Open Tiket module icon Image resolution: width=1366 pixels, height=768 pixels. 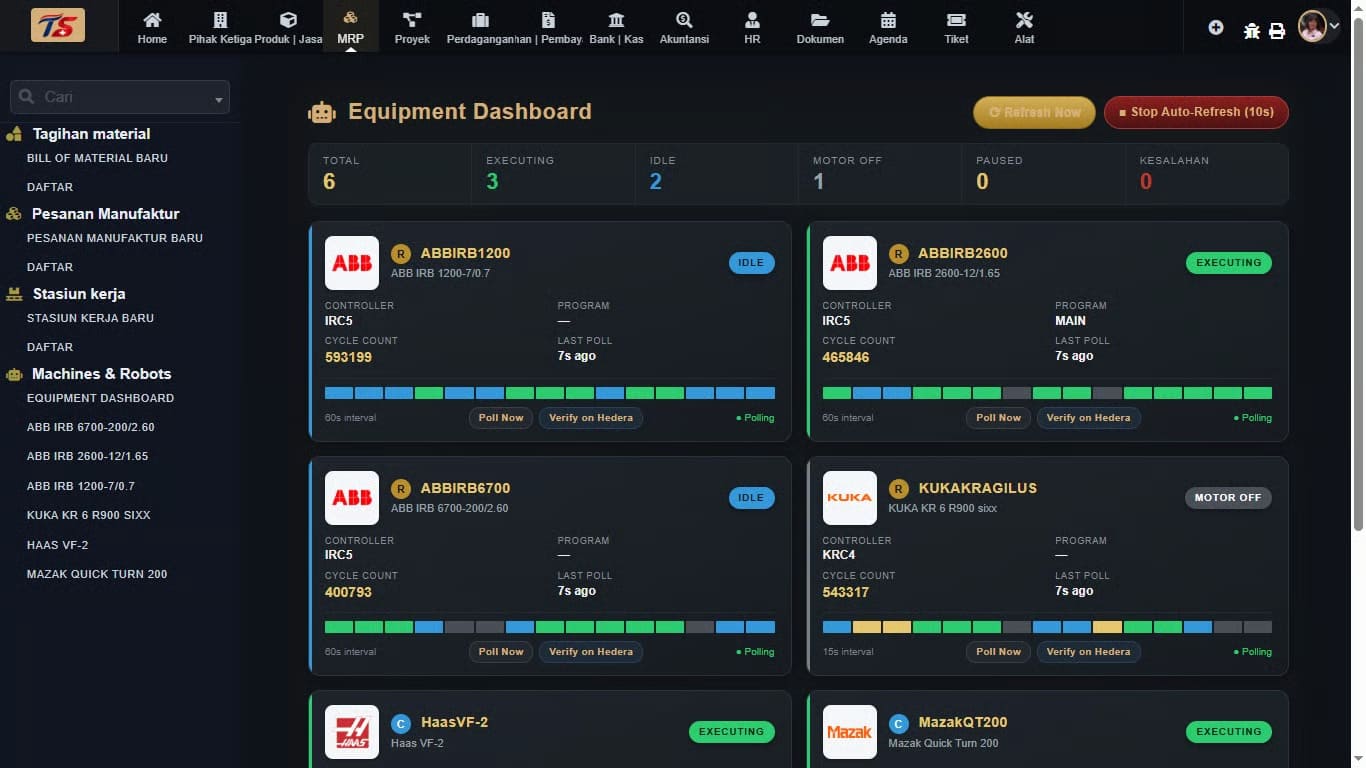click(956, 19)
